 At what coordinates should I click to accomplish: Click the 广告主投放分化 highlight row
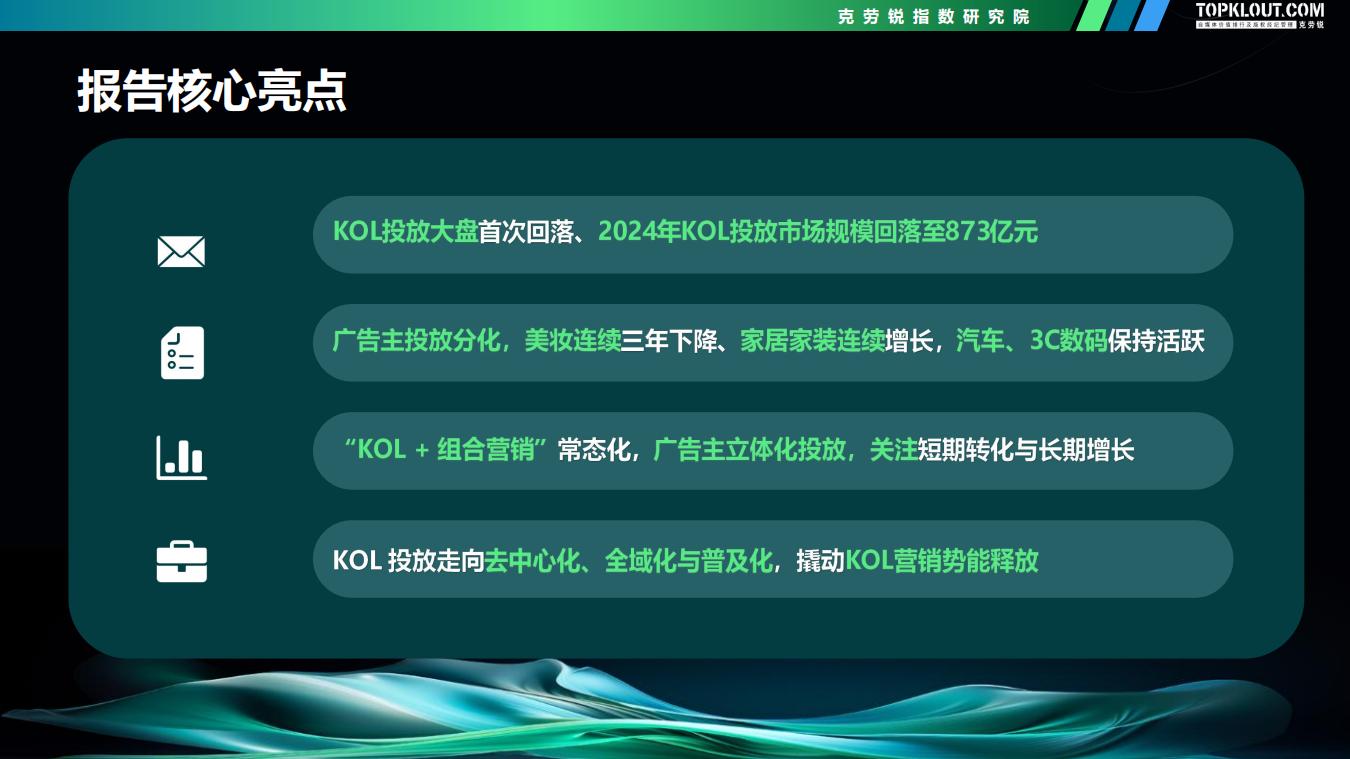[773, 342]
